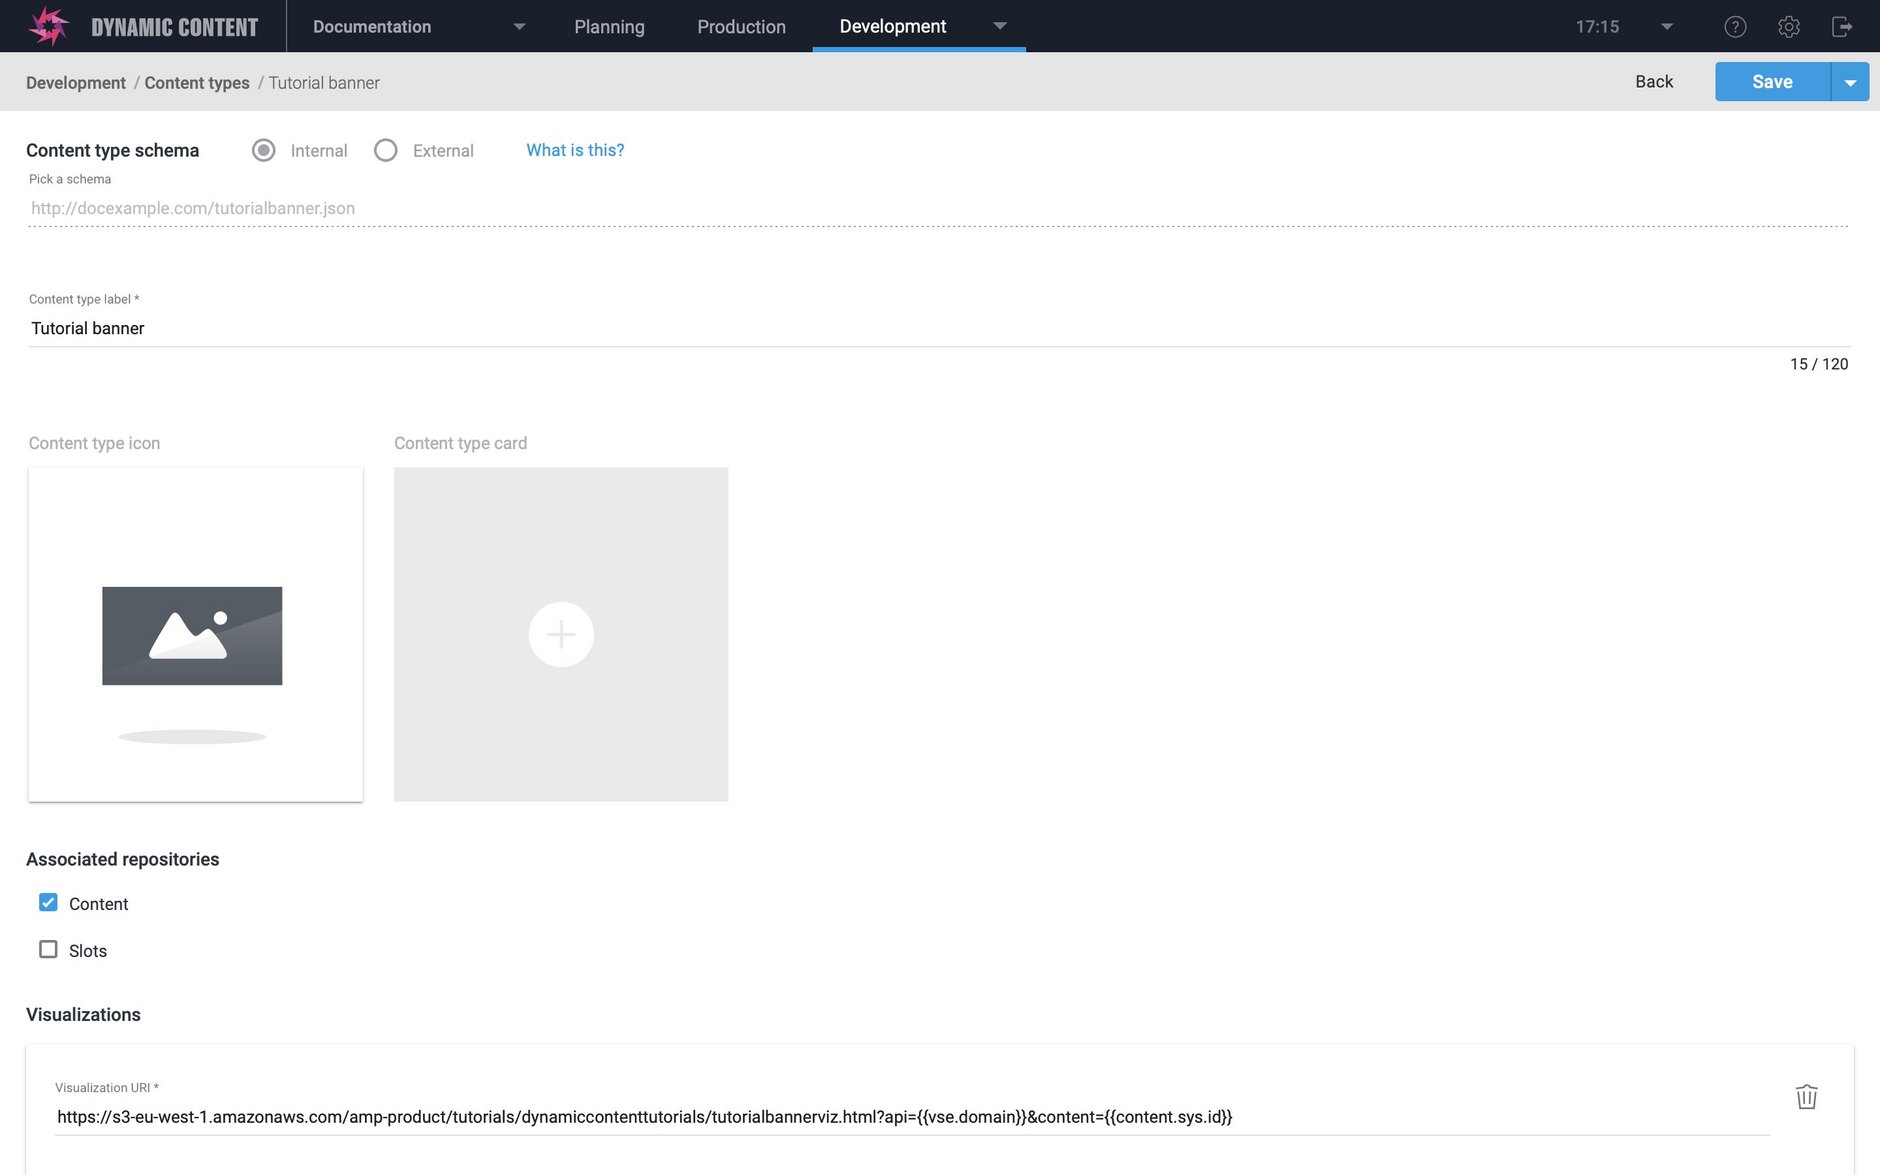The image size is (1880, 1175).
Task: Navigate back using Content types breadcrumb
Action: click(x=196, y=82)
